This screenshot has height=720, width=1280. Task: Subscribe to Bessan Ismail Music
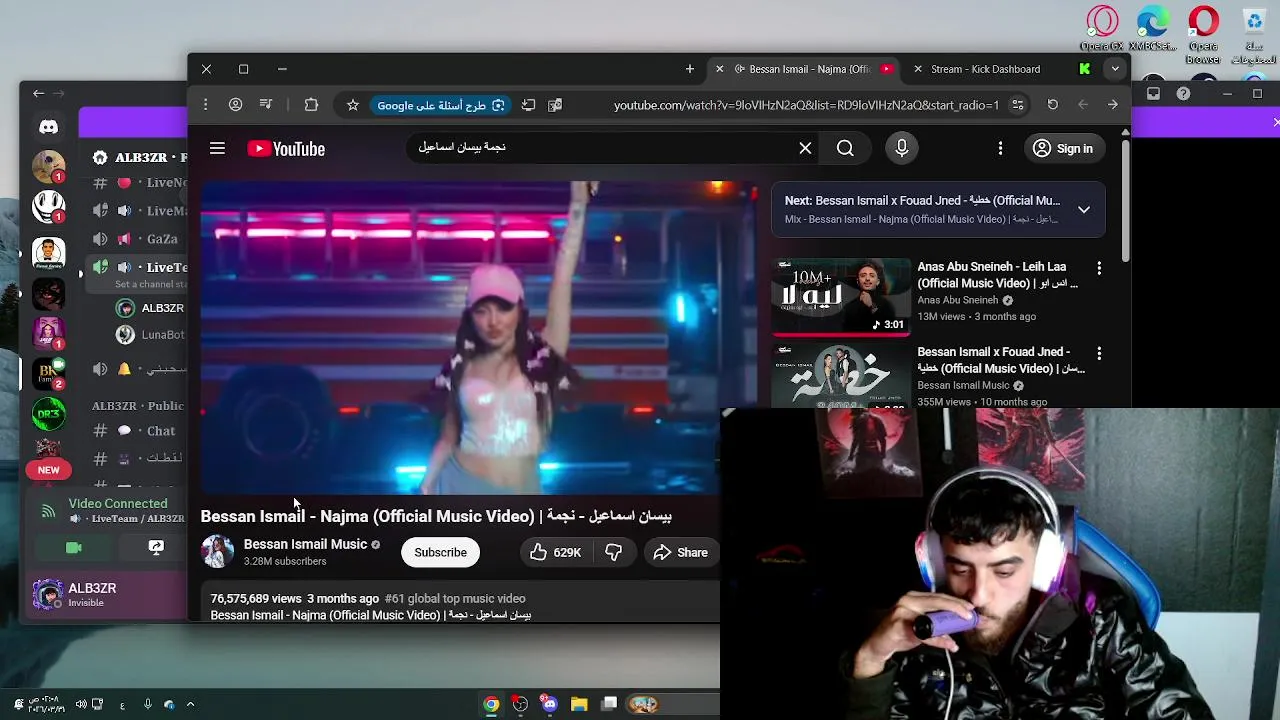point(440,552)
